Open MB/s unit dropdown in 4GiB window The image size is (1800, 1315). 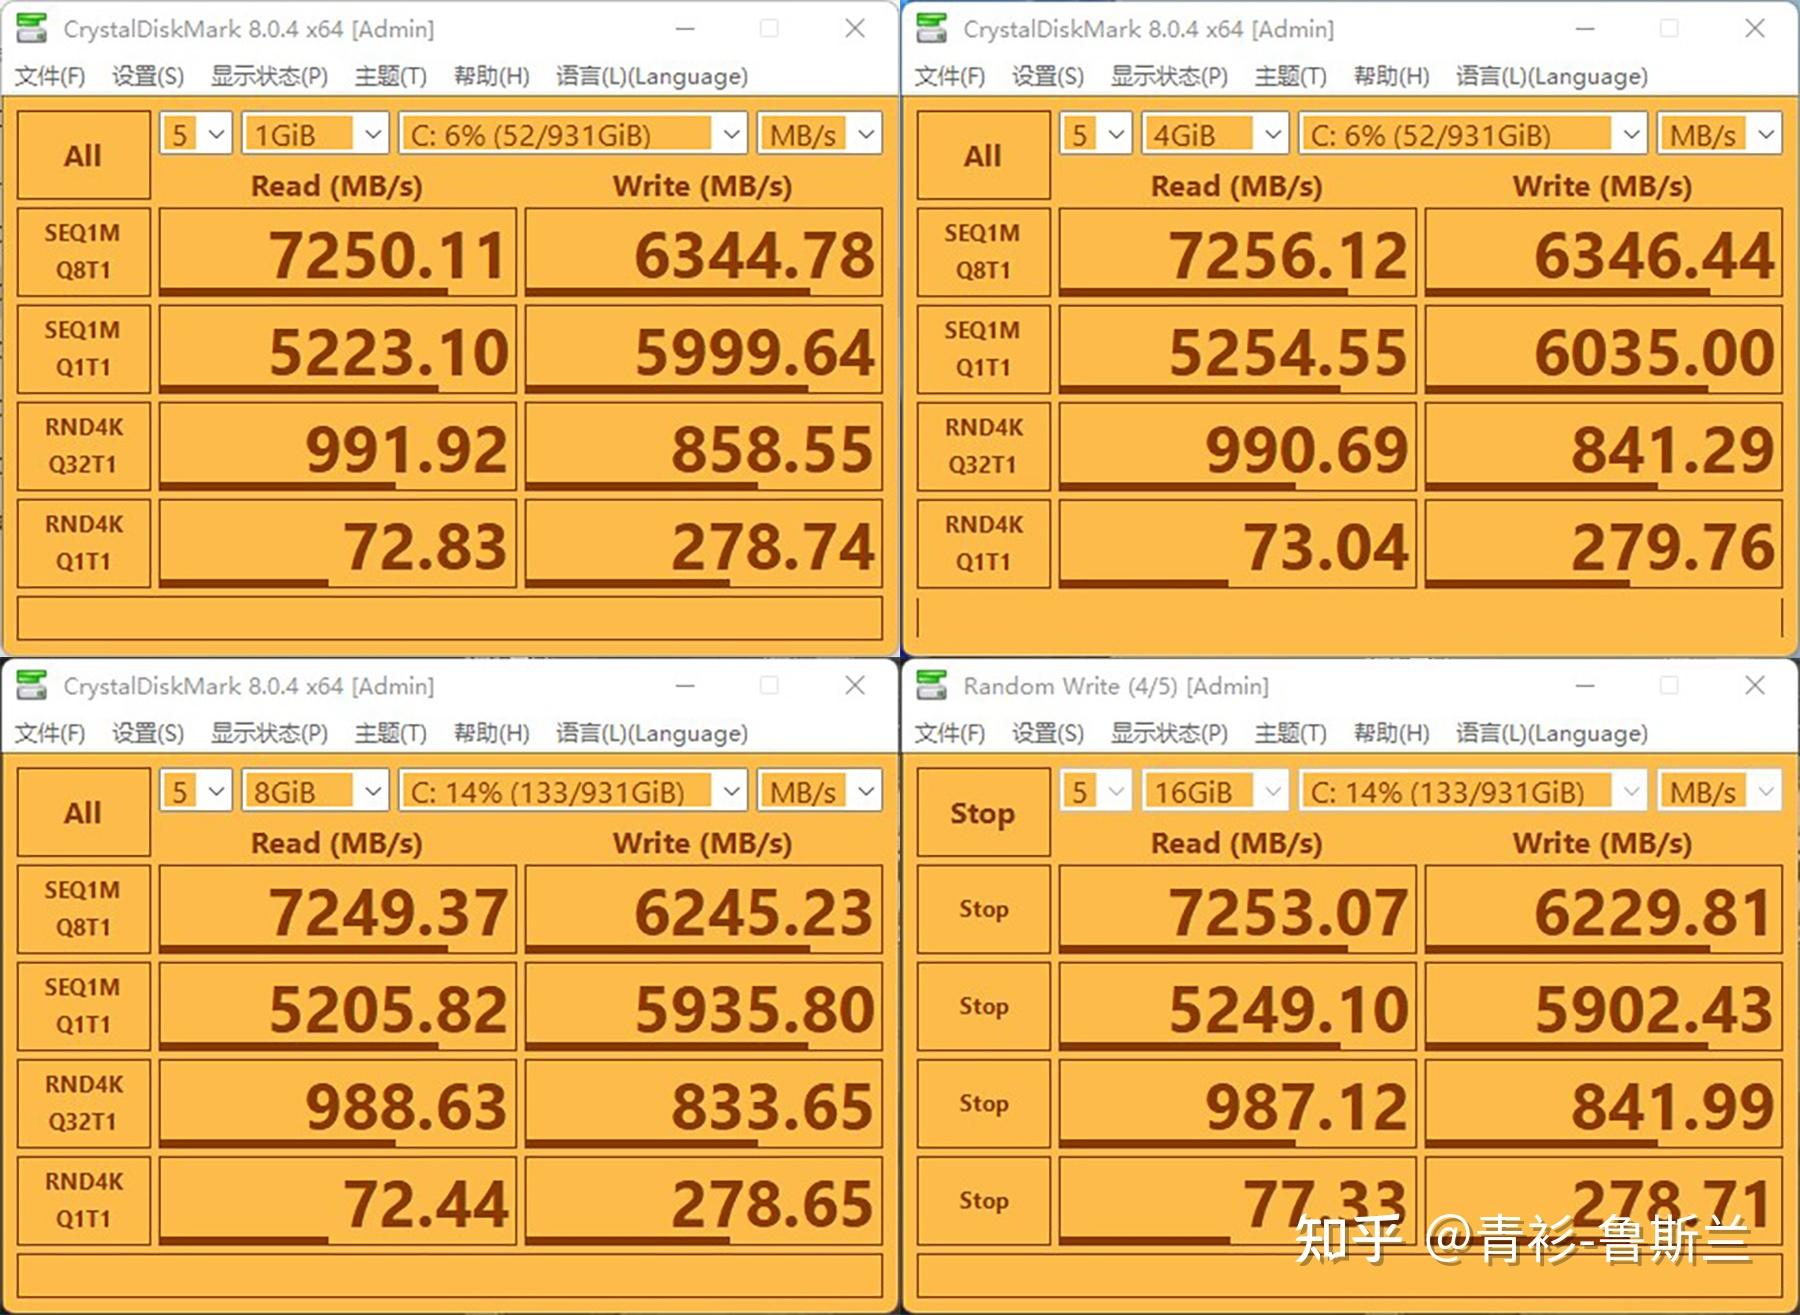[x=1720, y=134]
